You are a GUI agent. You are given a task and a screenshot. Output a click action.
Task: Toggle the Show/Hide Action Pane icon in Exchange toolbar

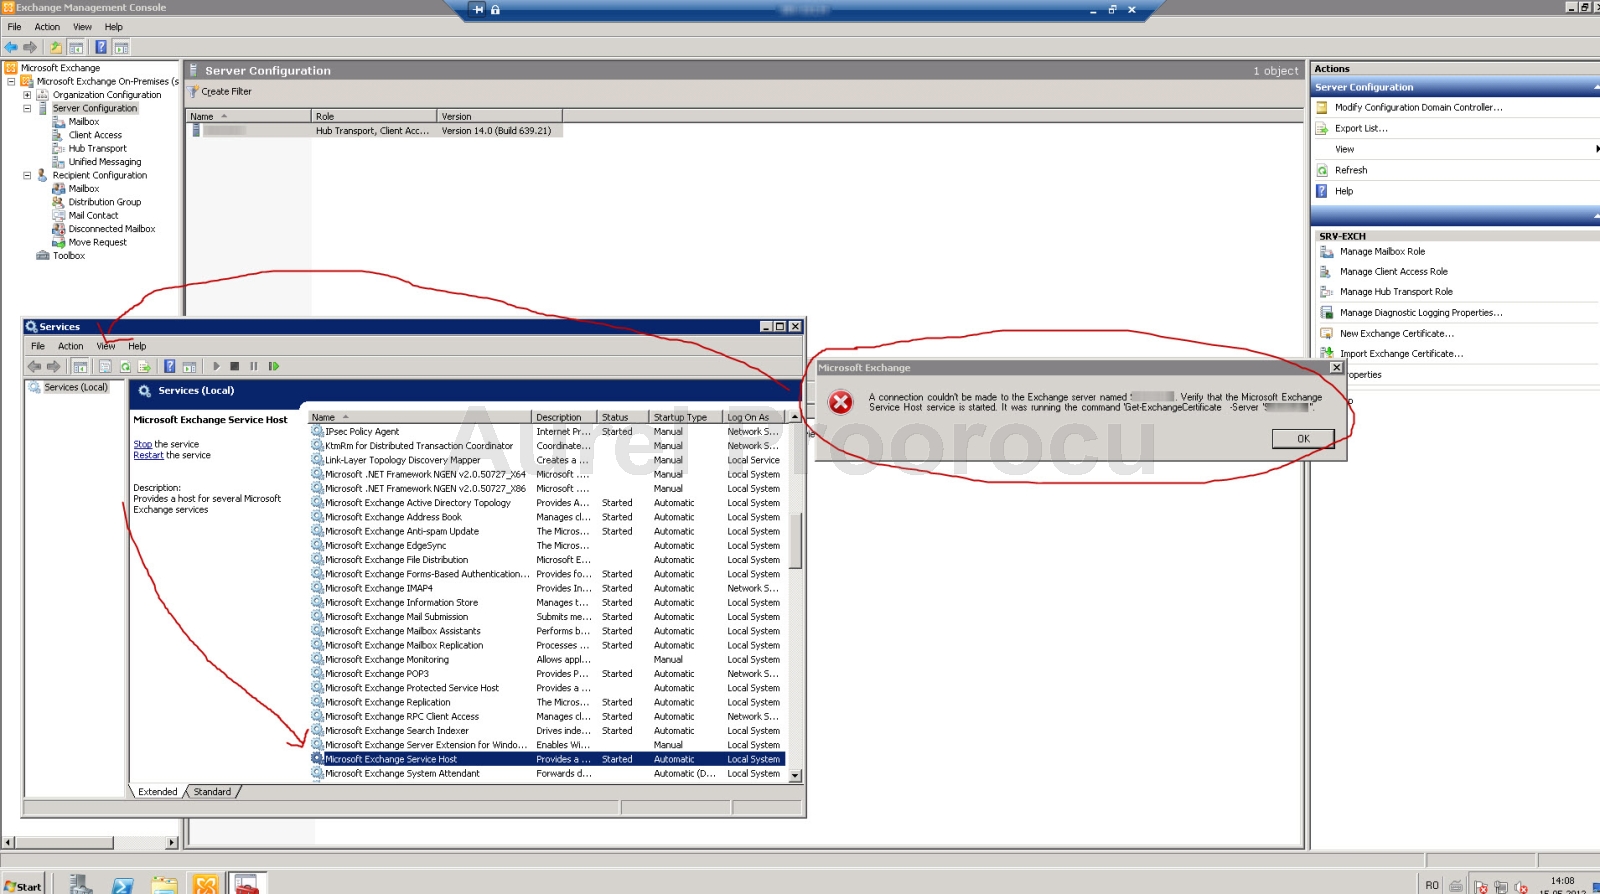pyautogui.click(x=121, y=47)
